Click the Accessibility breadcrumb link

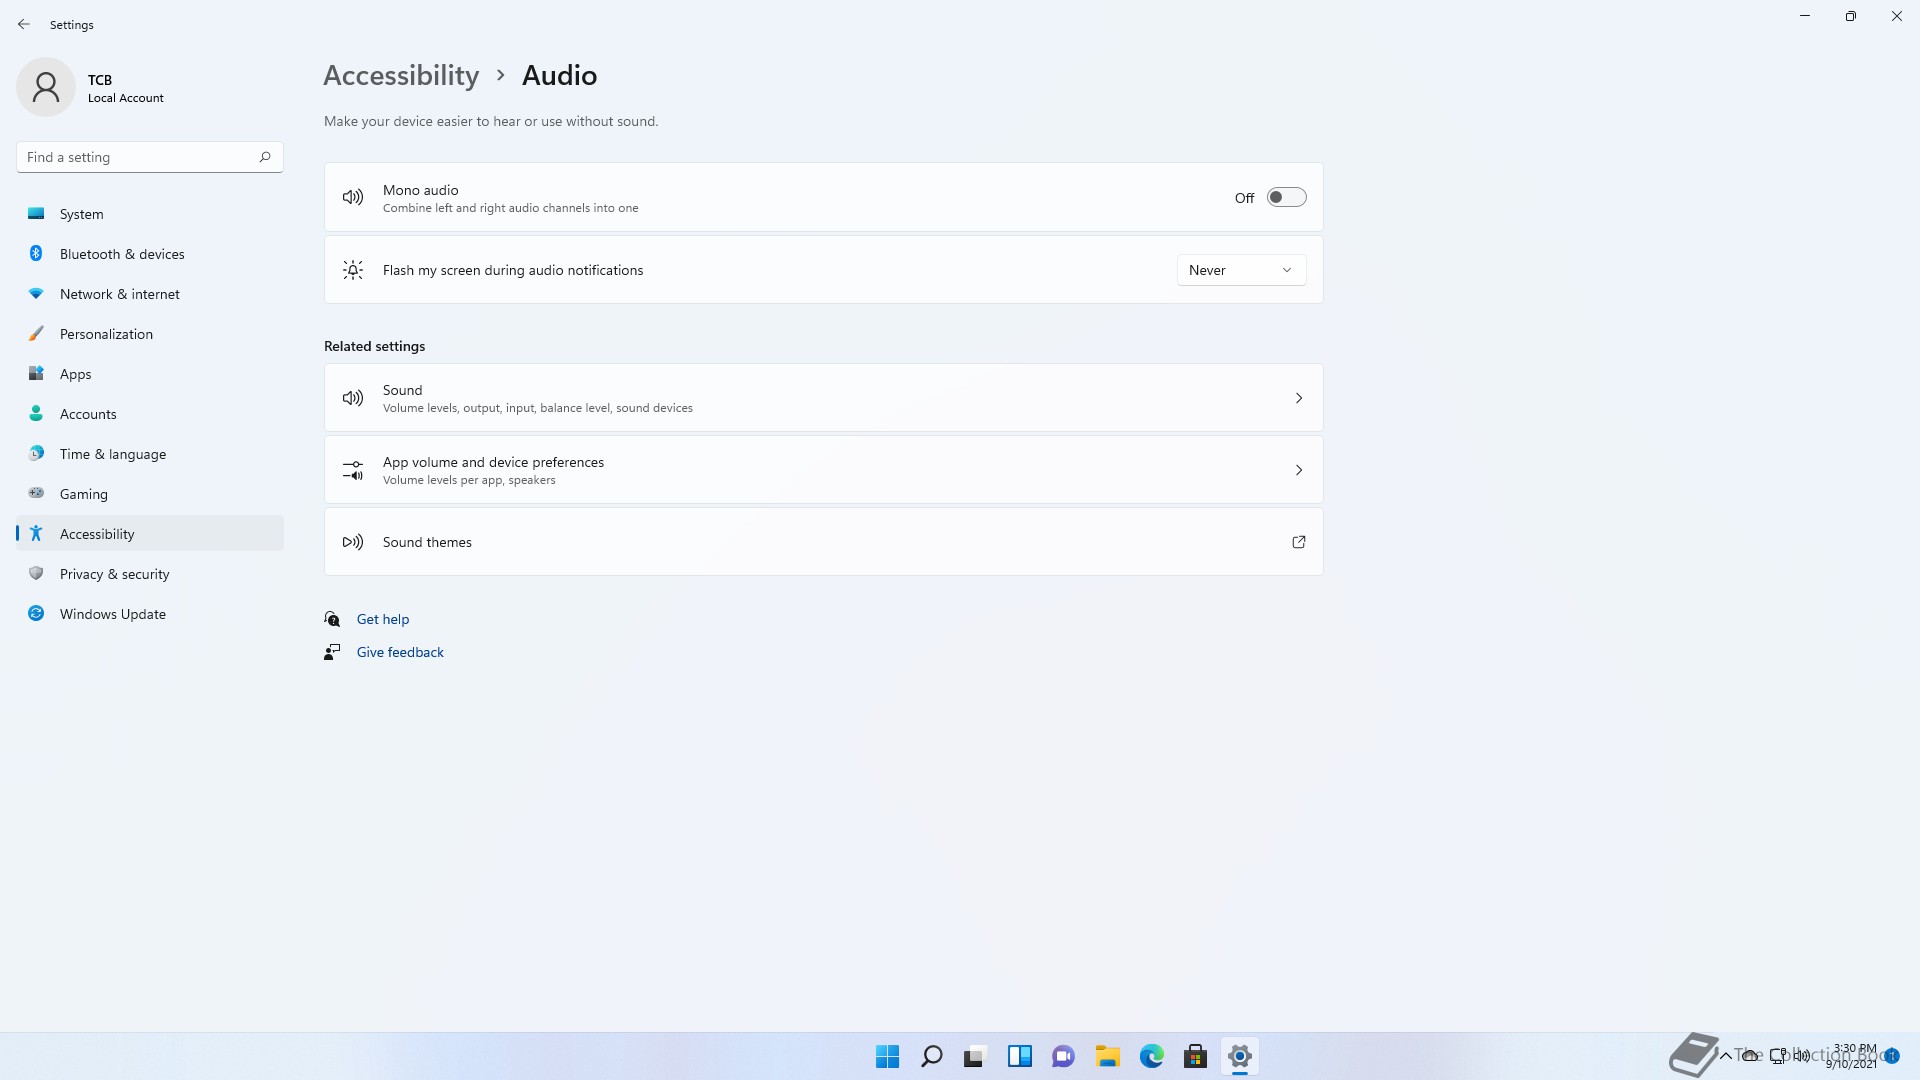coord(401,75)
